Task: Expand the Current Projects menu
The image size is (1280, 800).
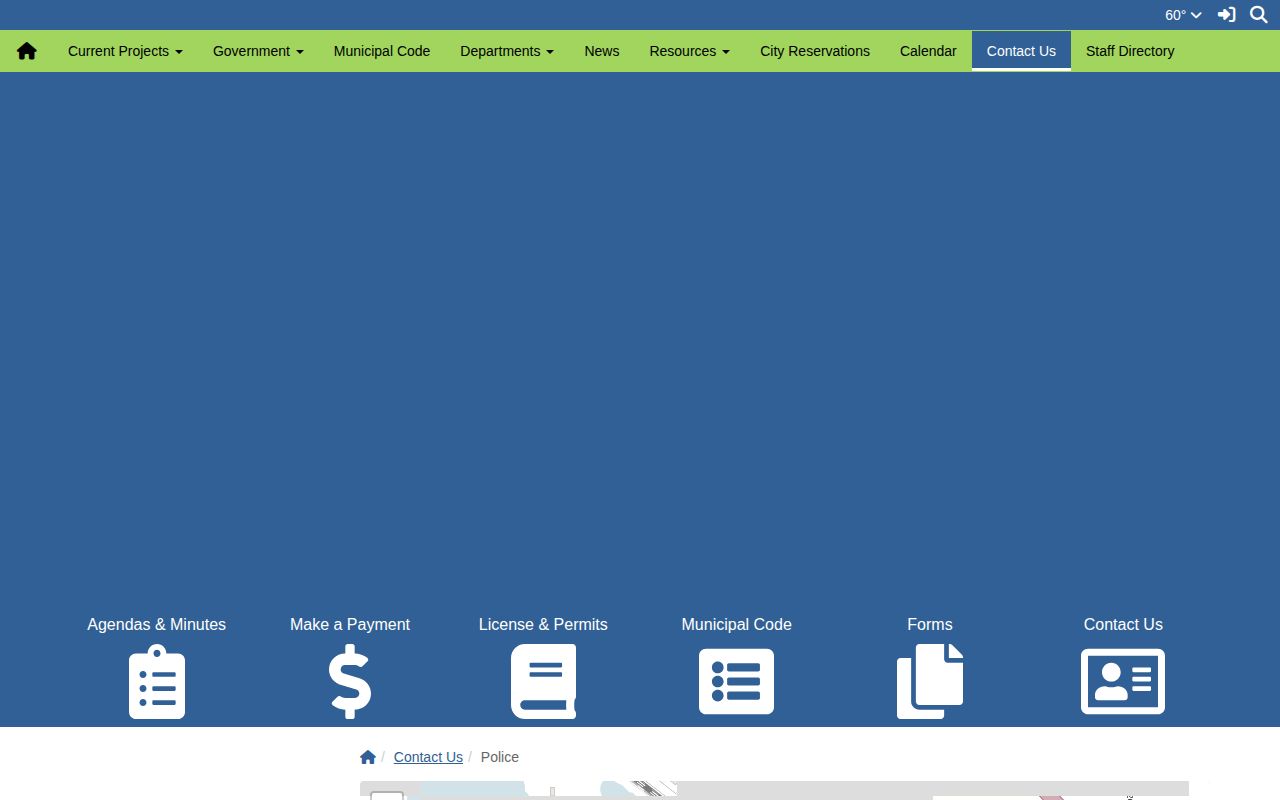Action: tap(125, 51)
